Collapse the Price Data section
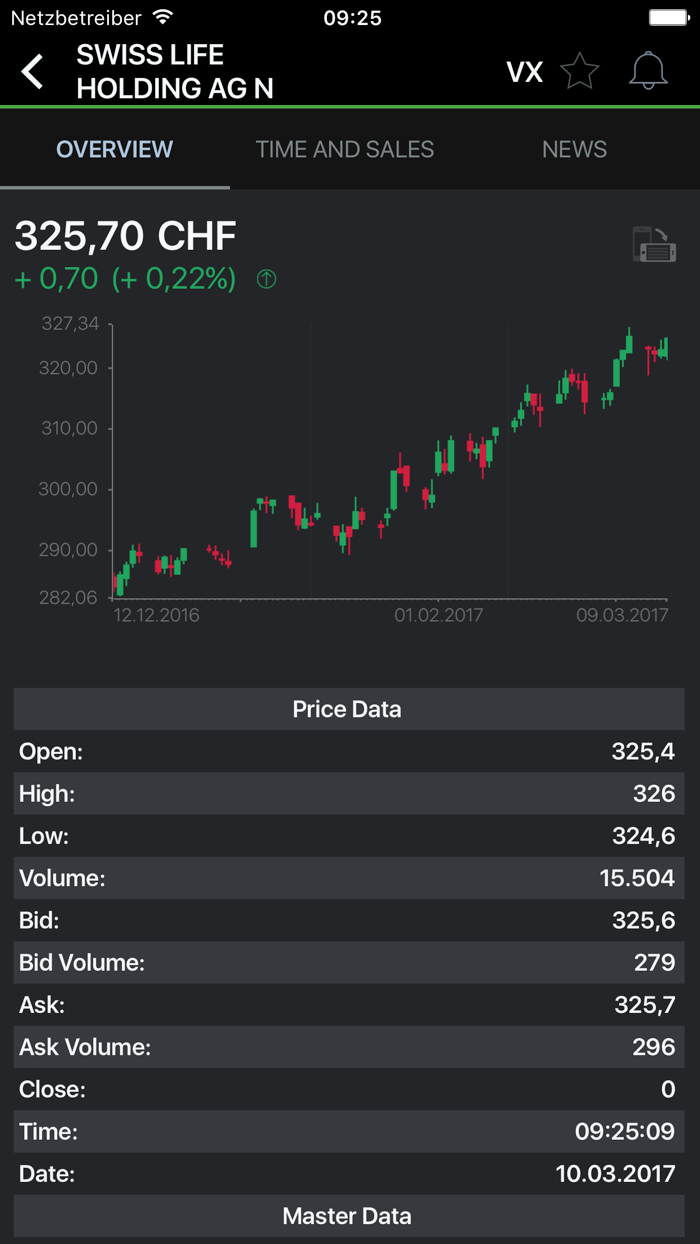Viewport: 700px width, 1244px height. [x=347, y=709]
